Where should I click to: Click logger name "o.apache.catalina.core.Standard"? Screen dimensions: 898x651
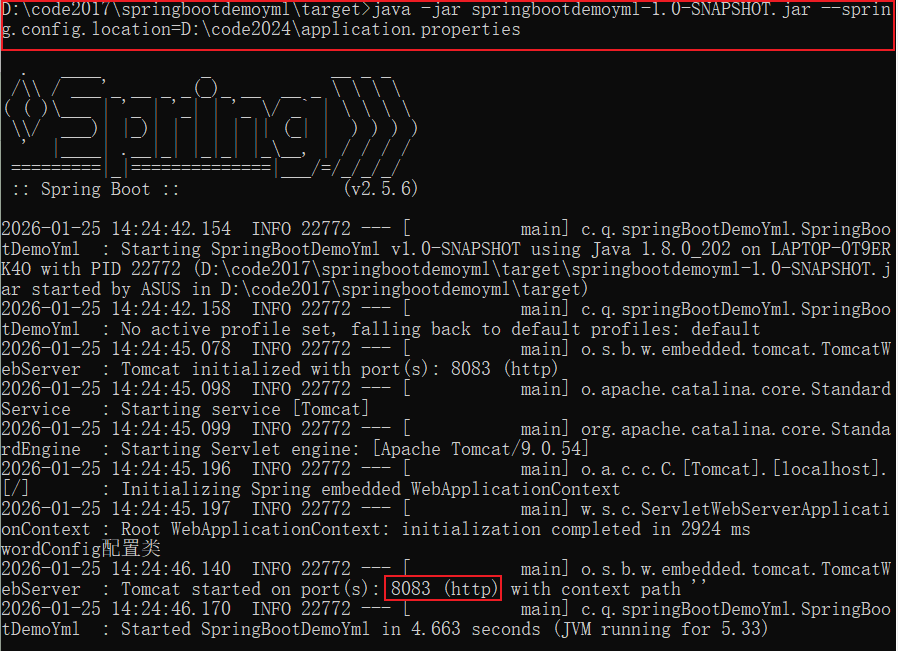736,389
